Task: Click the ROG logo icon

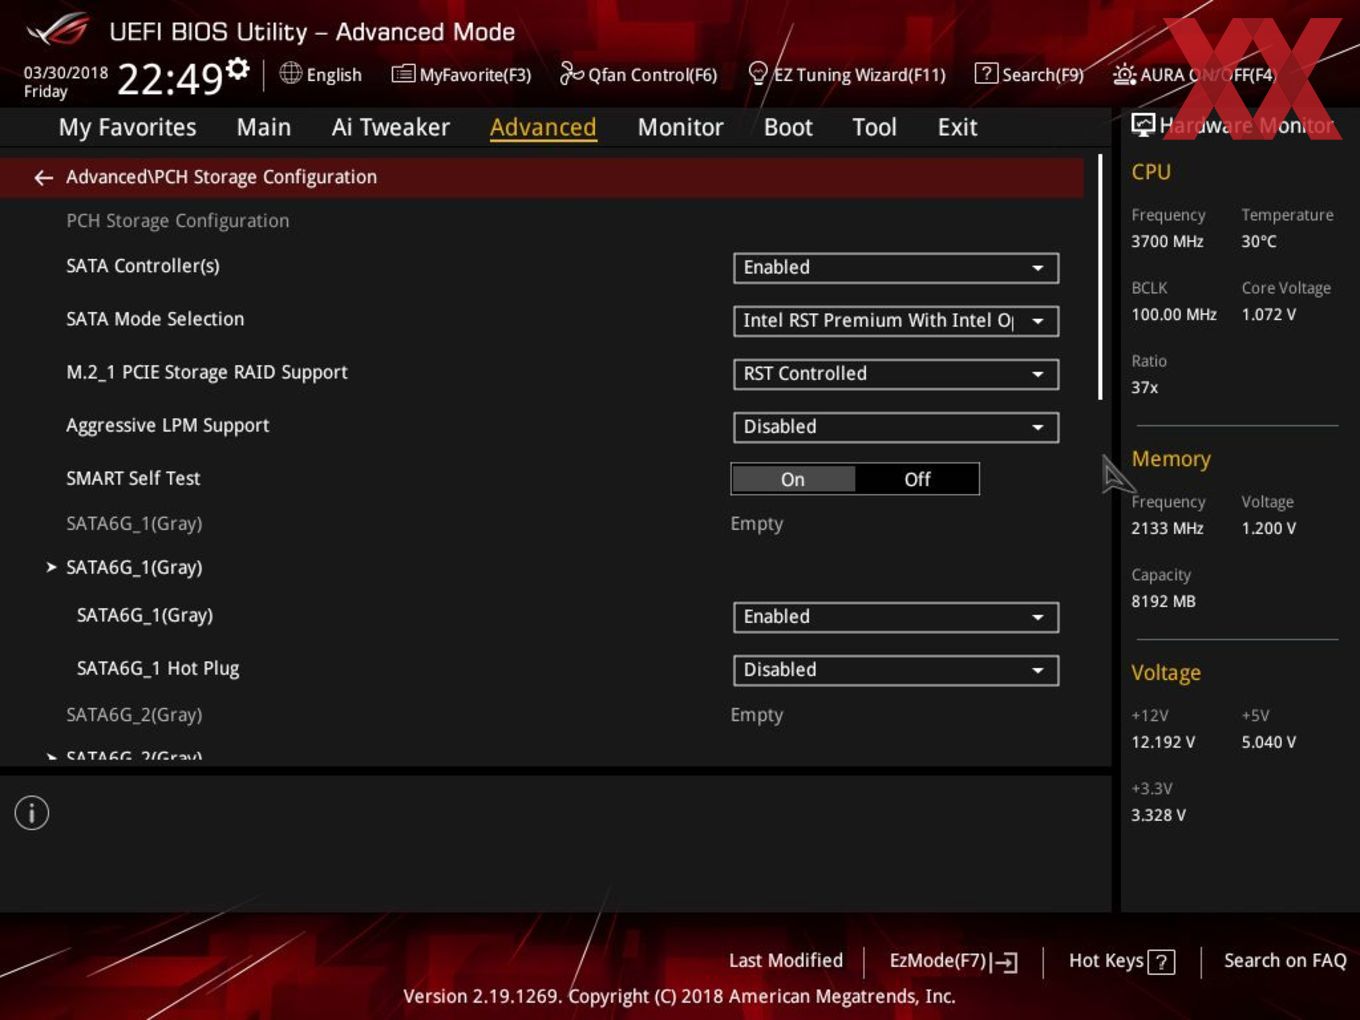Action: pyautogui.click(x=58, y=30)
